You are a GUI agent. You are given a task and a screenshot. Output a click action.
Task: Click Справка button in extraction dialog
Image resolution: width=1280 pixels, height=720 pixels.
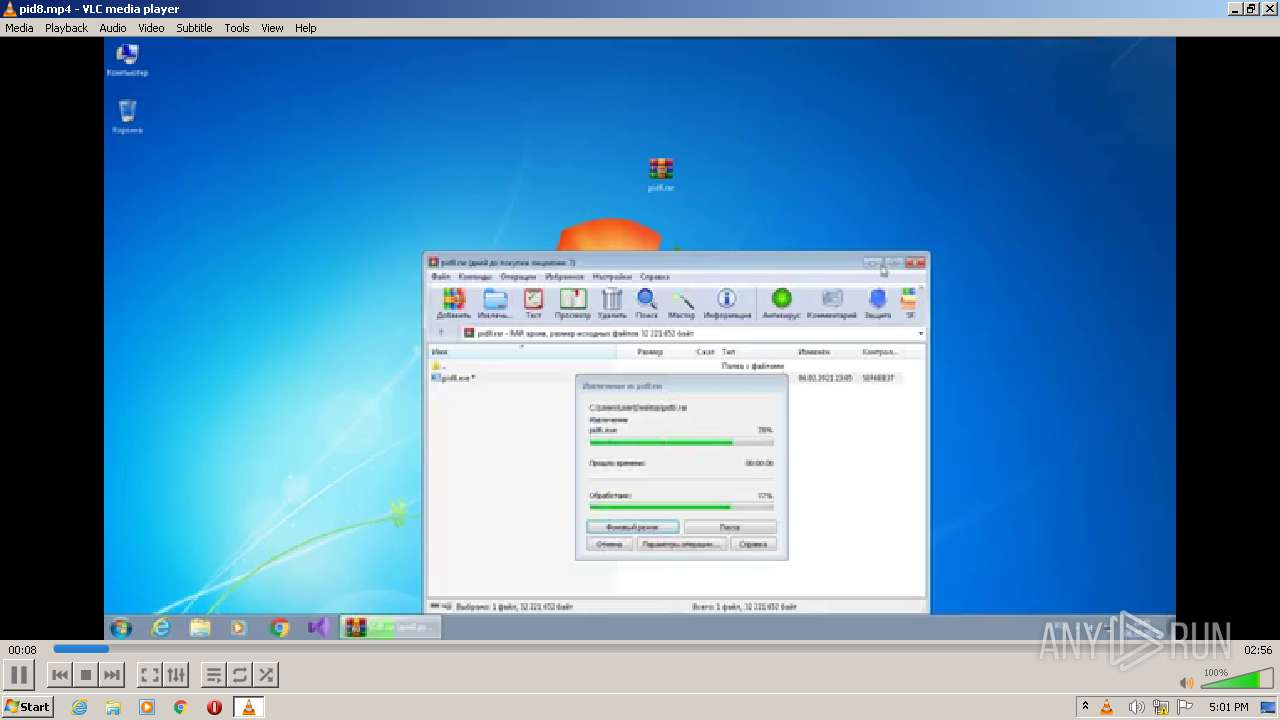(753, 544)
